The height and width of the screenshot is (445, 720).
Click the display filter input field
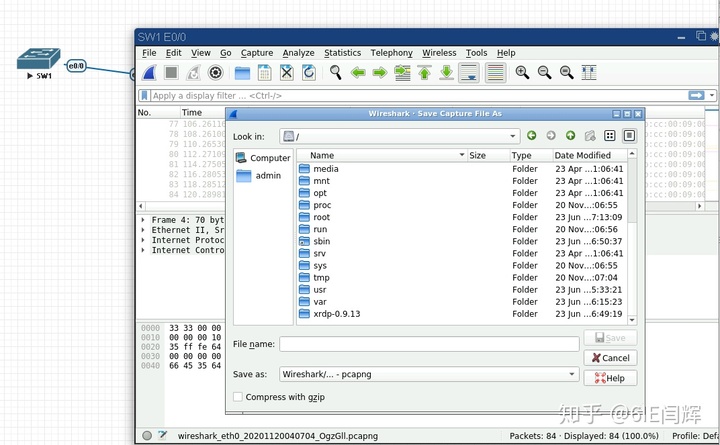pyautogui.click(x=419, y=96)
